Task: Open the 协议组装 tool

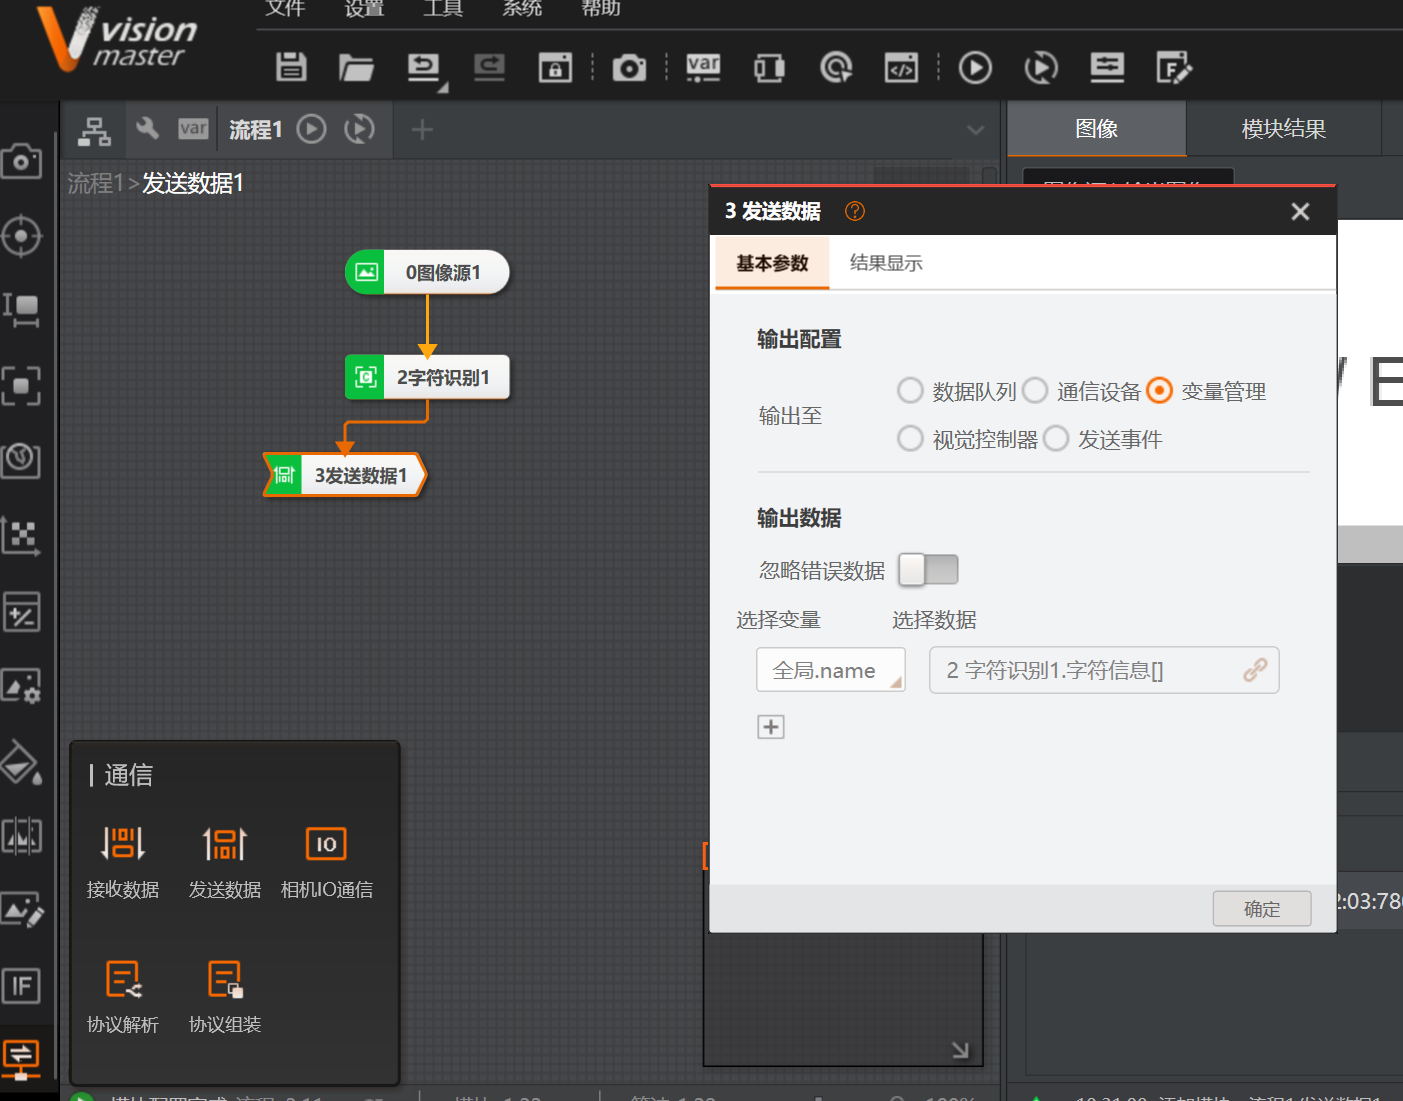Action: point(224,995)
